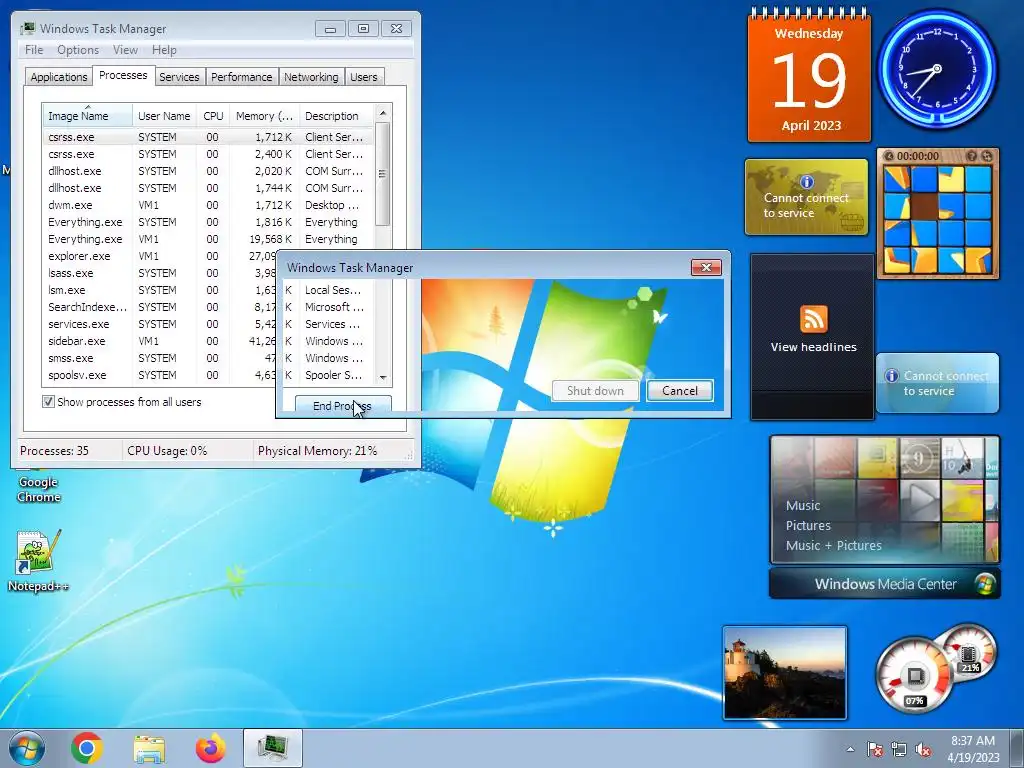The image size is (1024, 768).
Task: Click the Windows Media Center logo
Action: coord(984,584)
